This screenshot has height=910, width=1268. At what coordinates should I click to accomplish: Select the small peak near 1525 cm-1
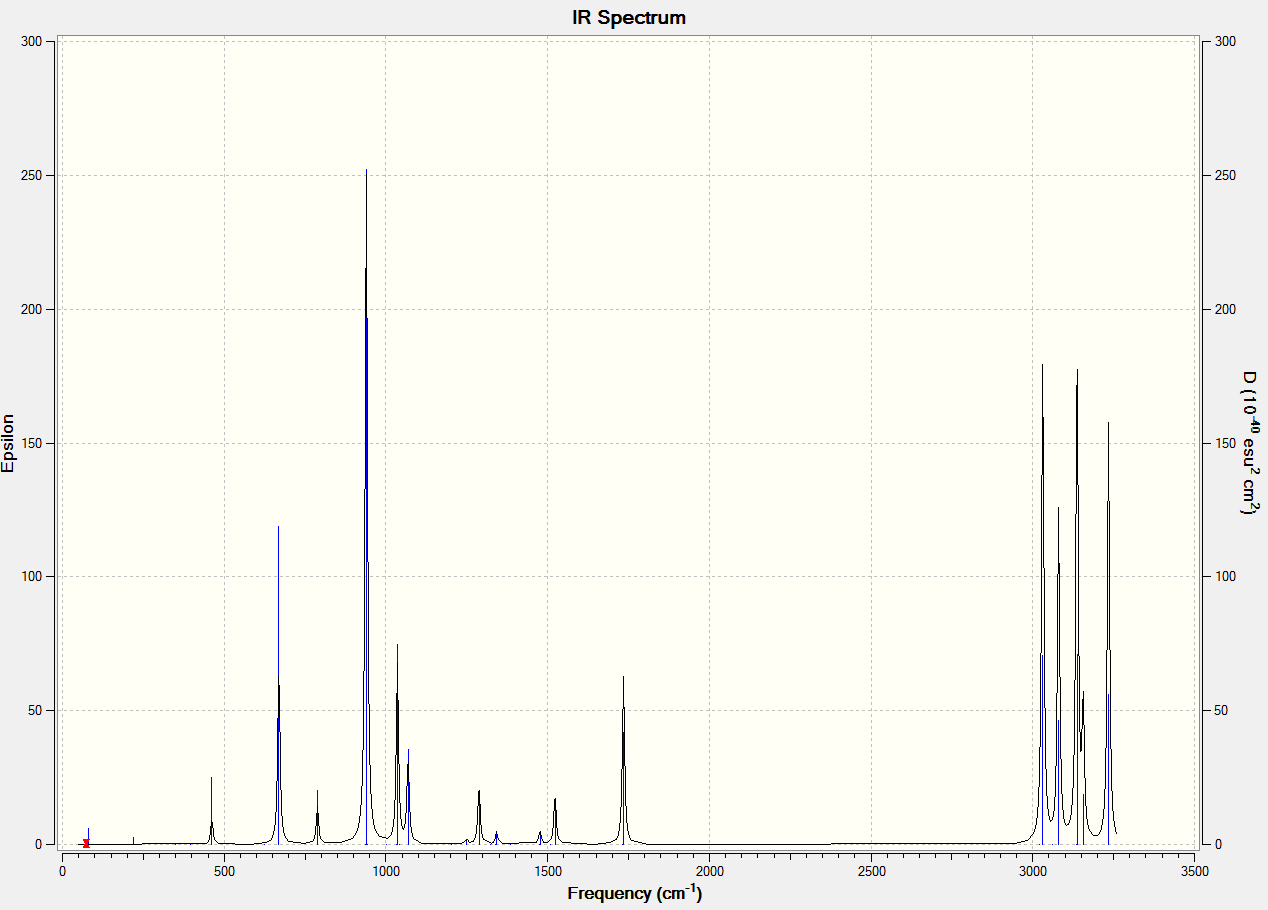click(555, 821)
